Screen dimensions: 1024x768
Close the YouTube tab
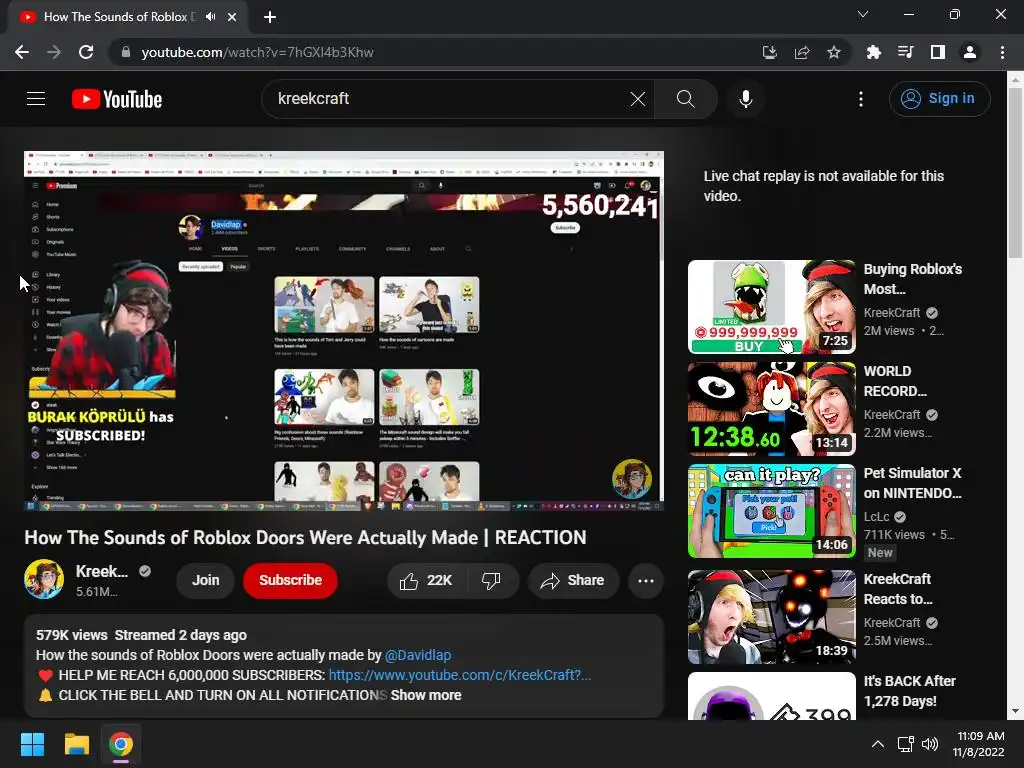pyautogui.click(x=232, y=17)
